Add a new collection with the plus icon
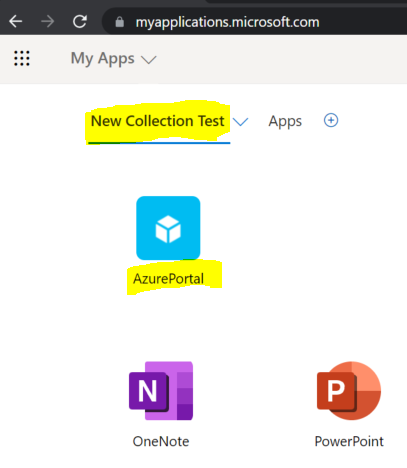 click(331, 120)
